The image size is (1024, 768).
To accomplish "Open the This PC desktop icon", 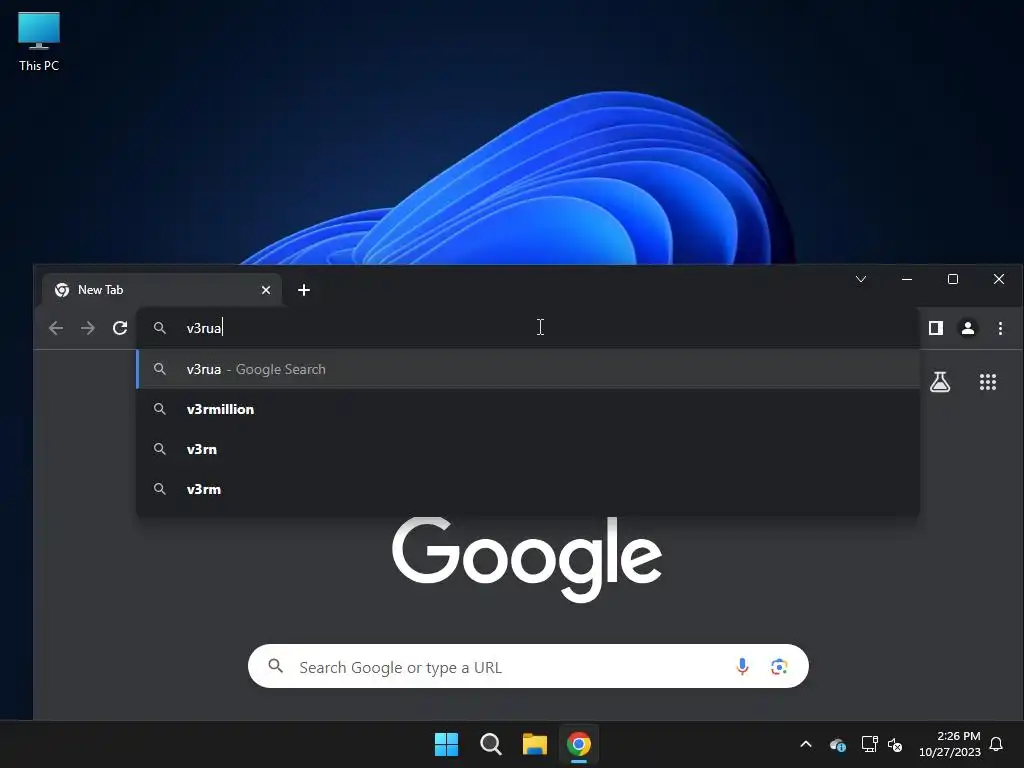I will (x=39, y=41).
